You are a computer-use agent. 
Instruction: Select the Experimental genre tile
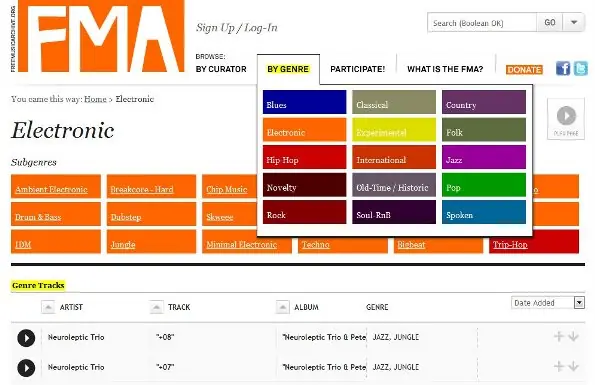tap(394, 130)
